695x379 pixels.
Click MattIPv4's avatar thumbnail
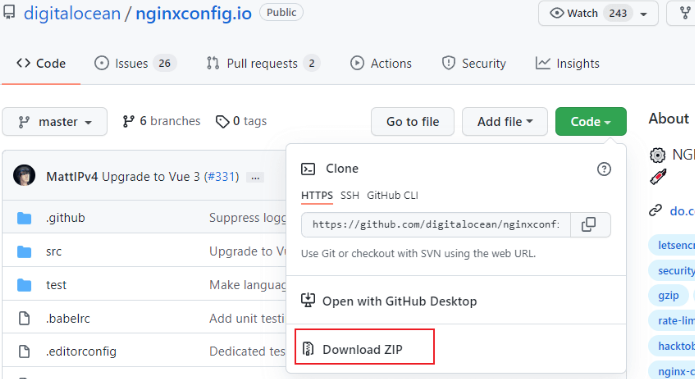point(24,176)
